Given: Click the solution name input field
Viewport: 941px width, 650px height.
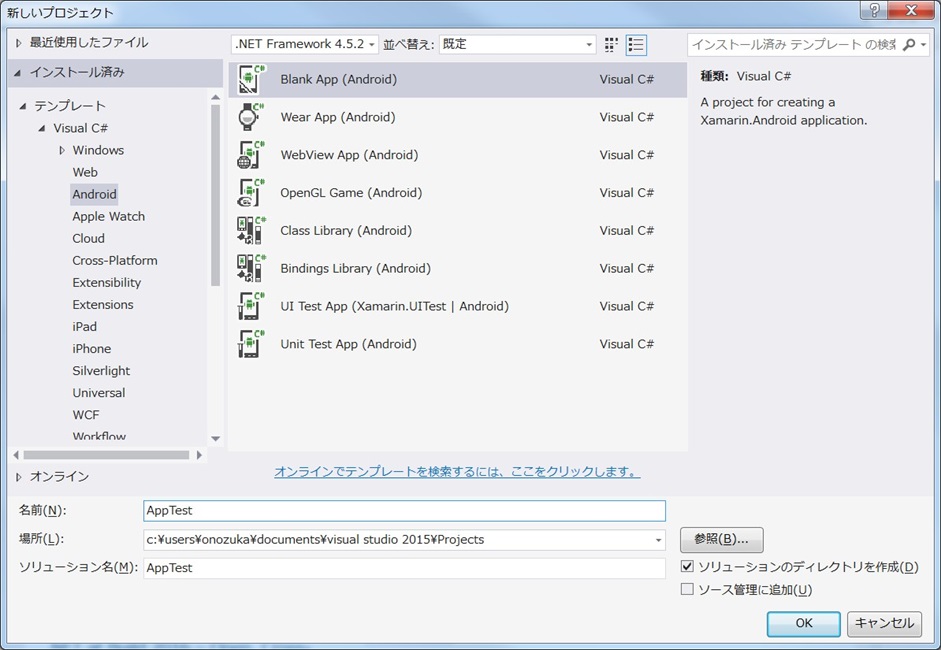Looking at the screenshot, I should tap(404, 568).
